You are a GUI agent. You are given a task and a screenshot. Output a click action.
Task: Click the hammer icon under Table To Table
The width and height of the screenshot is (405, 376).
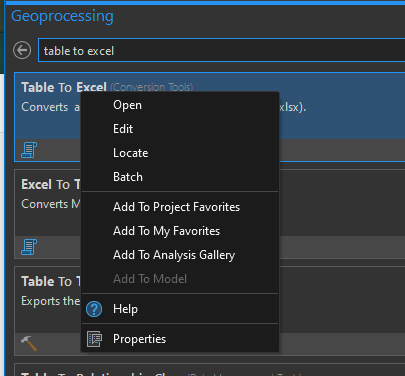pyautogui.click(x=29, y=343)
